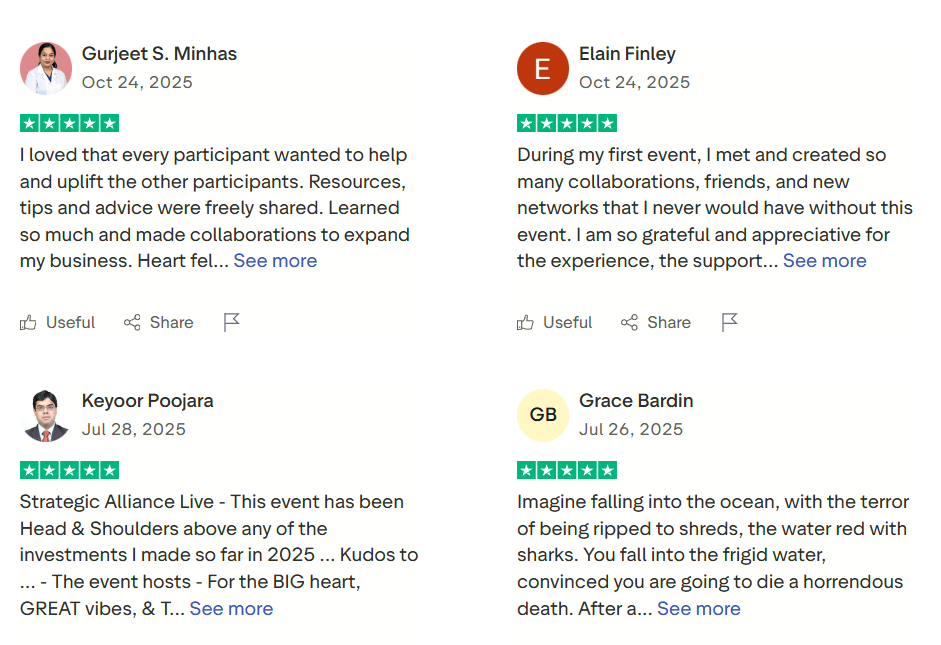
Task: Open reviewer name Gurjeet S. Minhas
Action: tap(159, 54)
